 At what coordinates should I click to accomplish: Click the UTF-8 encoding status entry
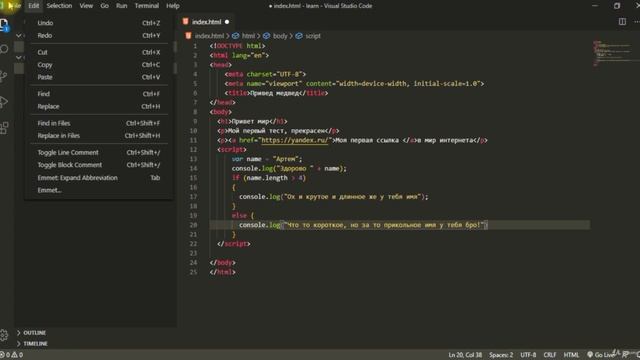click(528, 355)
